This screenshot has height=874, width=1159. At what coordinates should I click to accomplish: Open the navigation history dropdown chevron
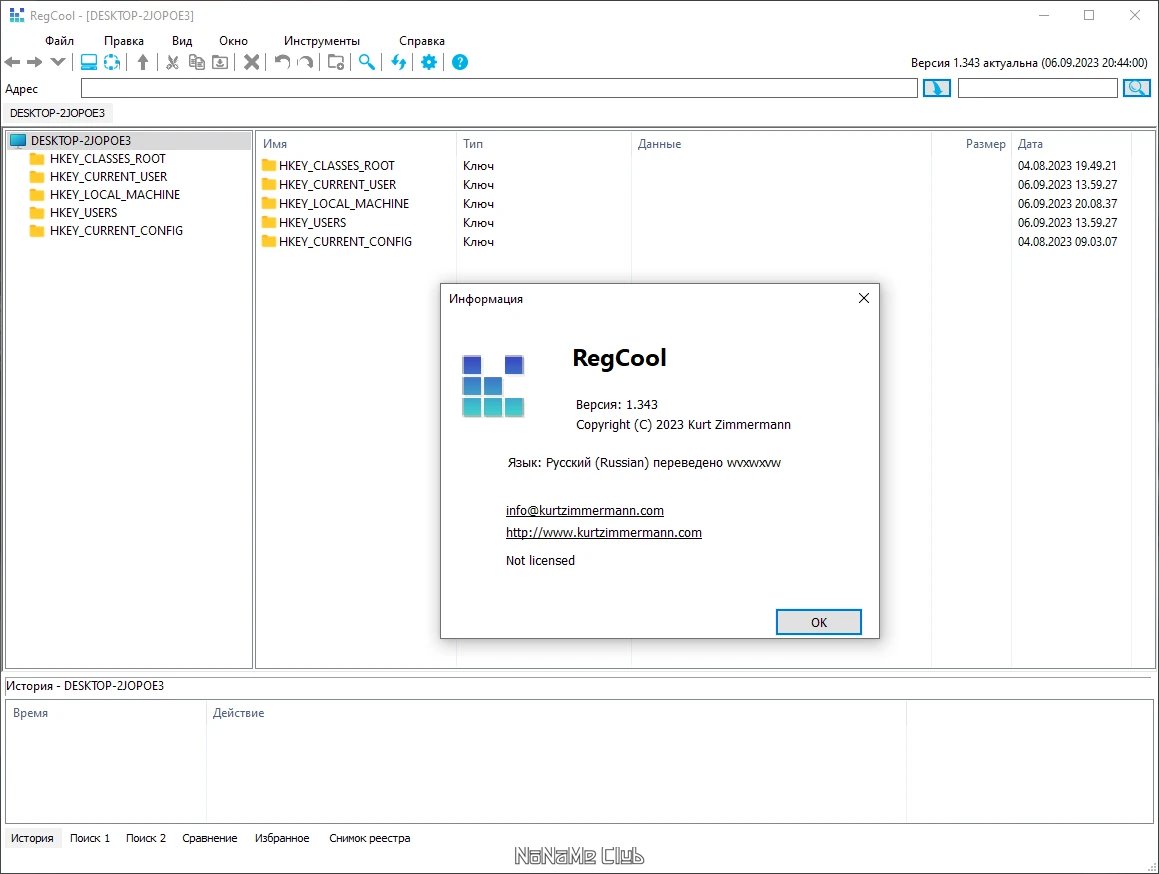58,62
